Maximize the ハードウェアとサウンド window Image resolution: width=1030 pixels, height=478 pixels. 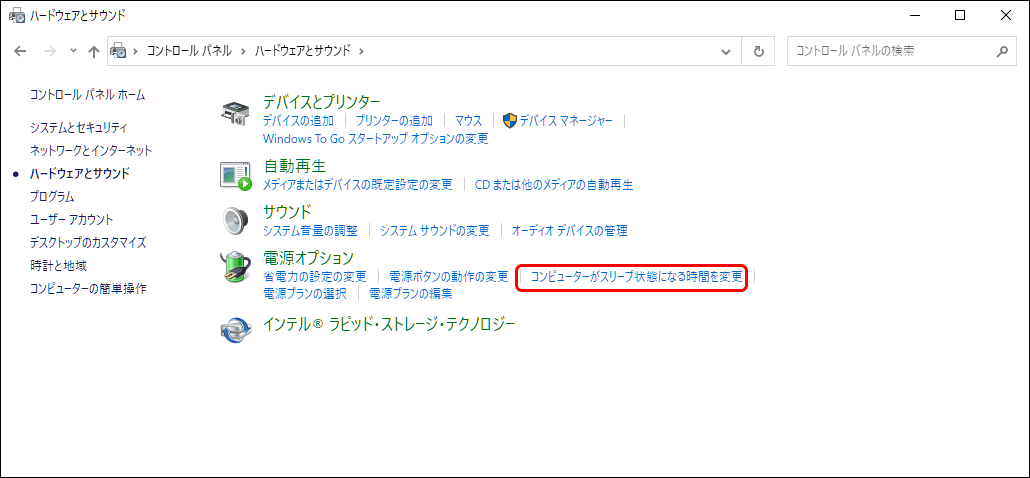(960, 15)
